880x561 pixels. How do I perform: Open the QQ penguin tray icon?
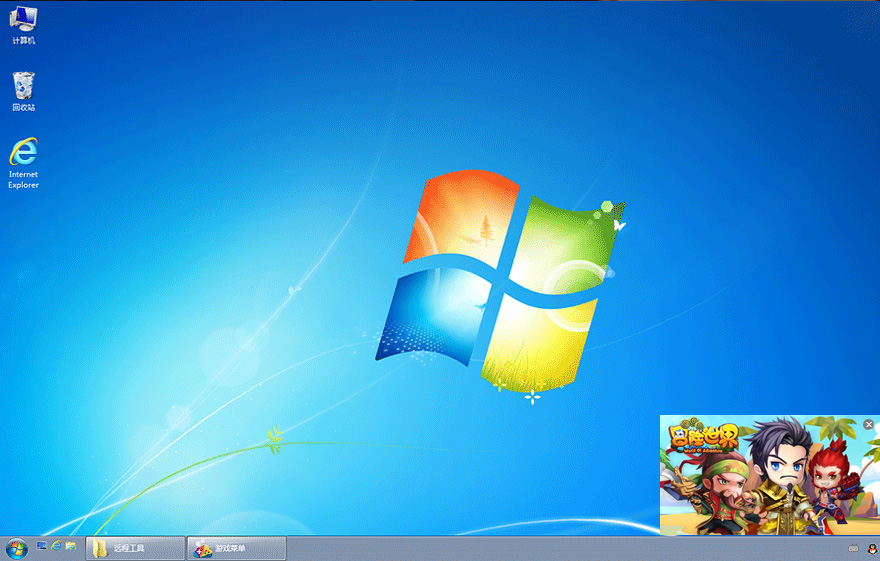873,549
